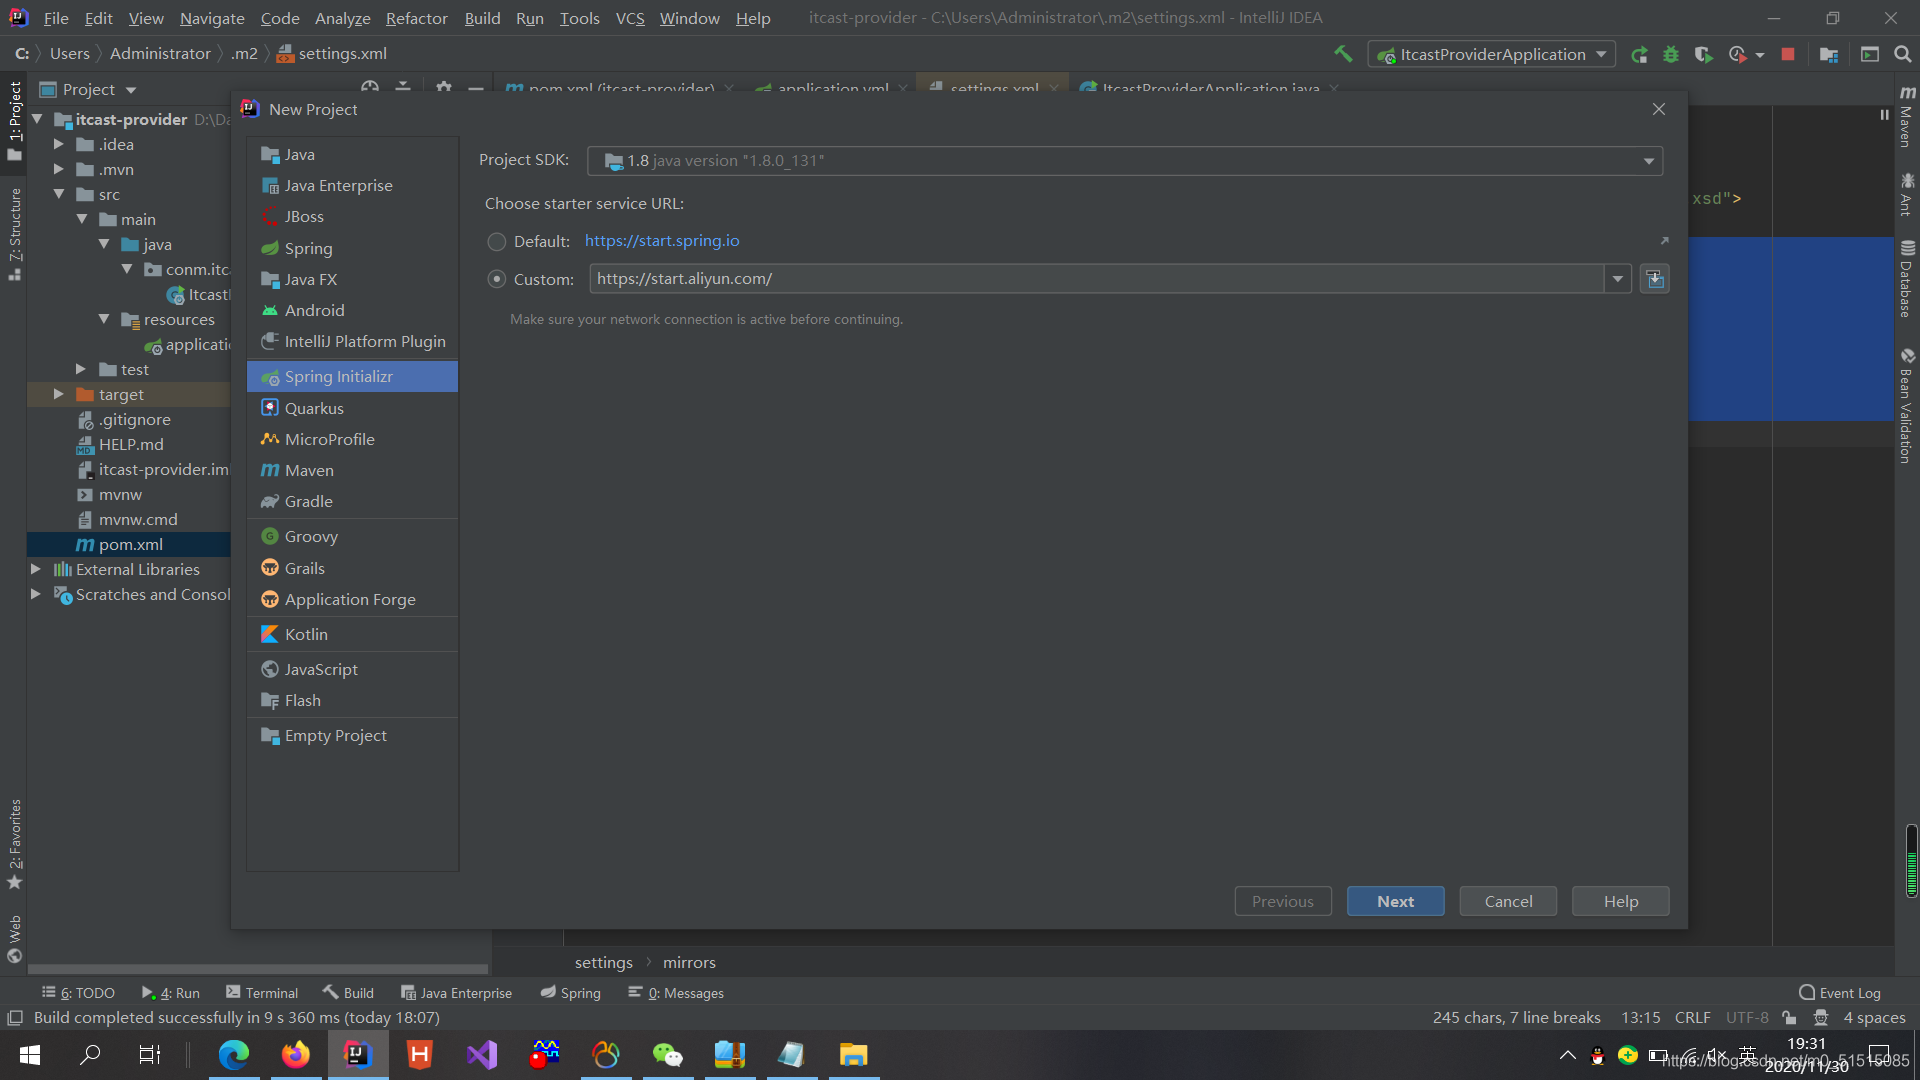This screenshot has height=1080, width=1920.
Task: Click the hide Project panel icon
Action: coord(476,88)
